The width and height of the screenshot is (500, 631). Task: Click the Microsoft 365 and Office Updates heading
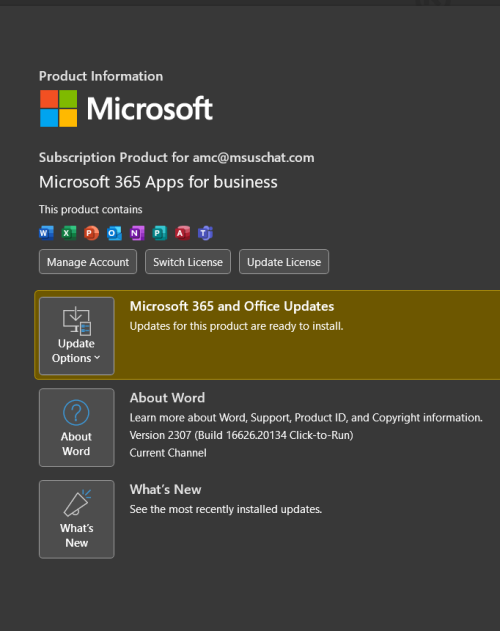232,306
